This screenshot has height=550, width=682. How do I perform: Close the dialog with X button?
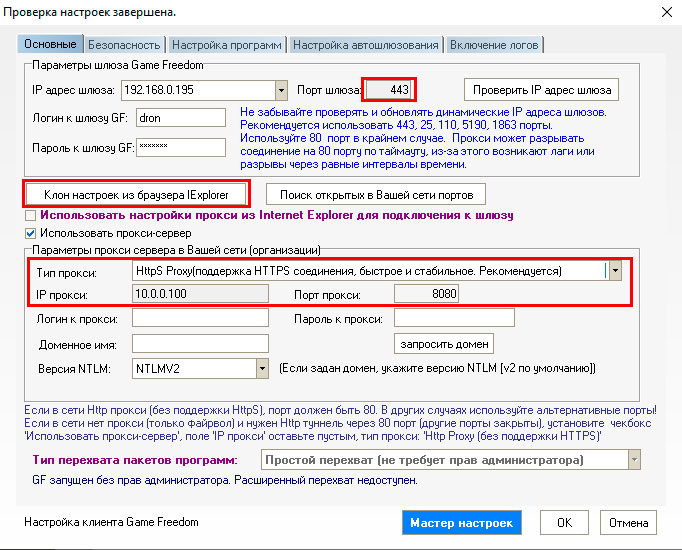tap(667, 12)
